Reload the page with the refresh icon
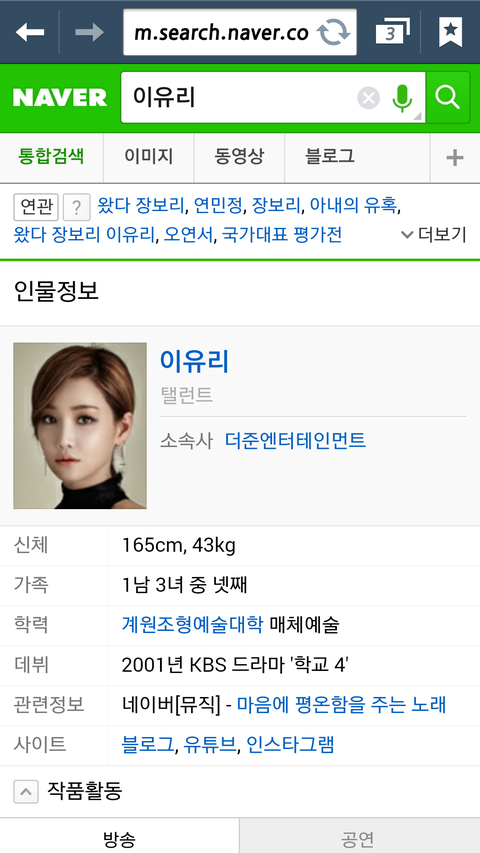This screenshot has height=853, width=480. click(x=333, y=32)
